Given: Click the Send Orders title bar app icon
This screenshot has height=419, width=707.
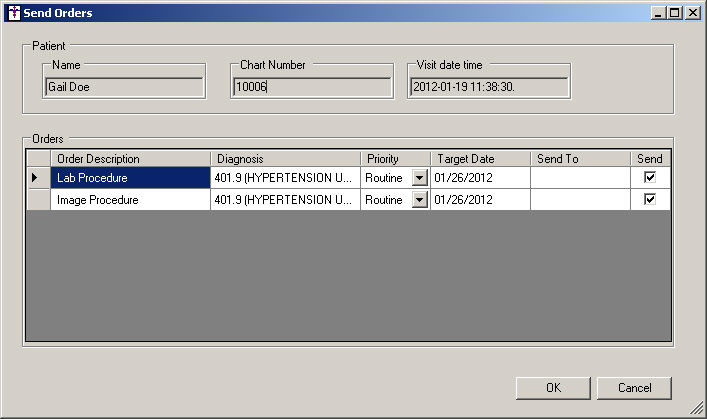Looking at the screenshot, I should coord(14,13).
